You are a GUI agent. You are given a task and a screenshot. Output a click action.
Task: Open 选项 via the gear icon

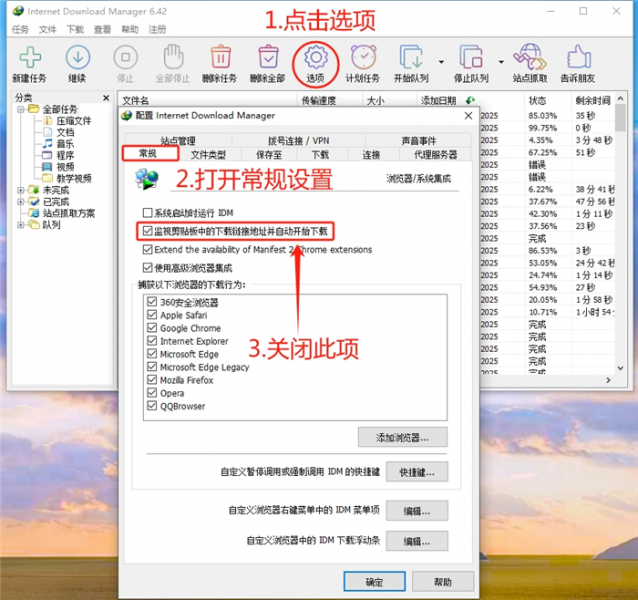tap(316, 57)
